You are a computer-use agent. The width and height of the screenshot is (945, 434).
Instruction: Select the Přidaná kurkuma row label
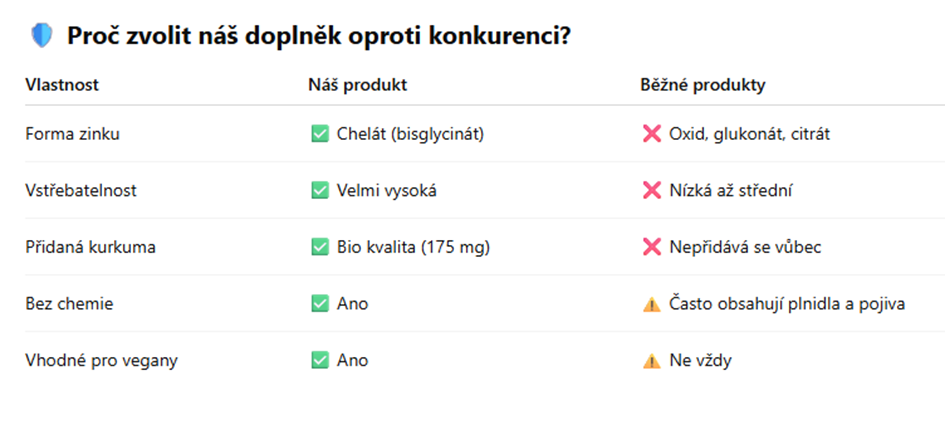click(x=90, y=247)
